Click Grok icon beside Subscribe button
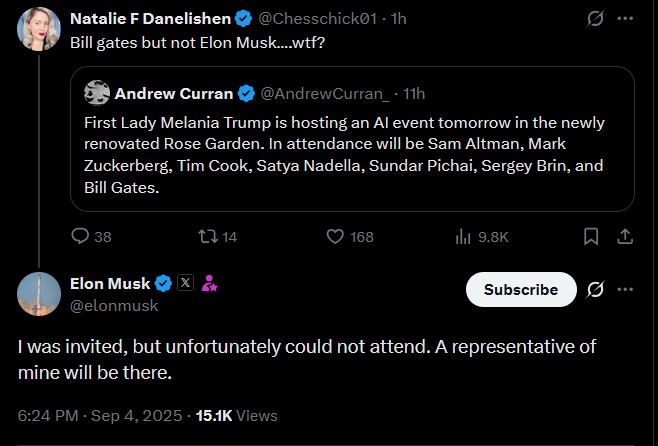658x446 pixels. (x=595, y=289)
